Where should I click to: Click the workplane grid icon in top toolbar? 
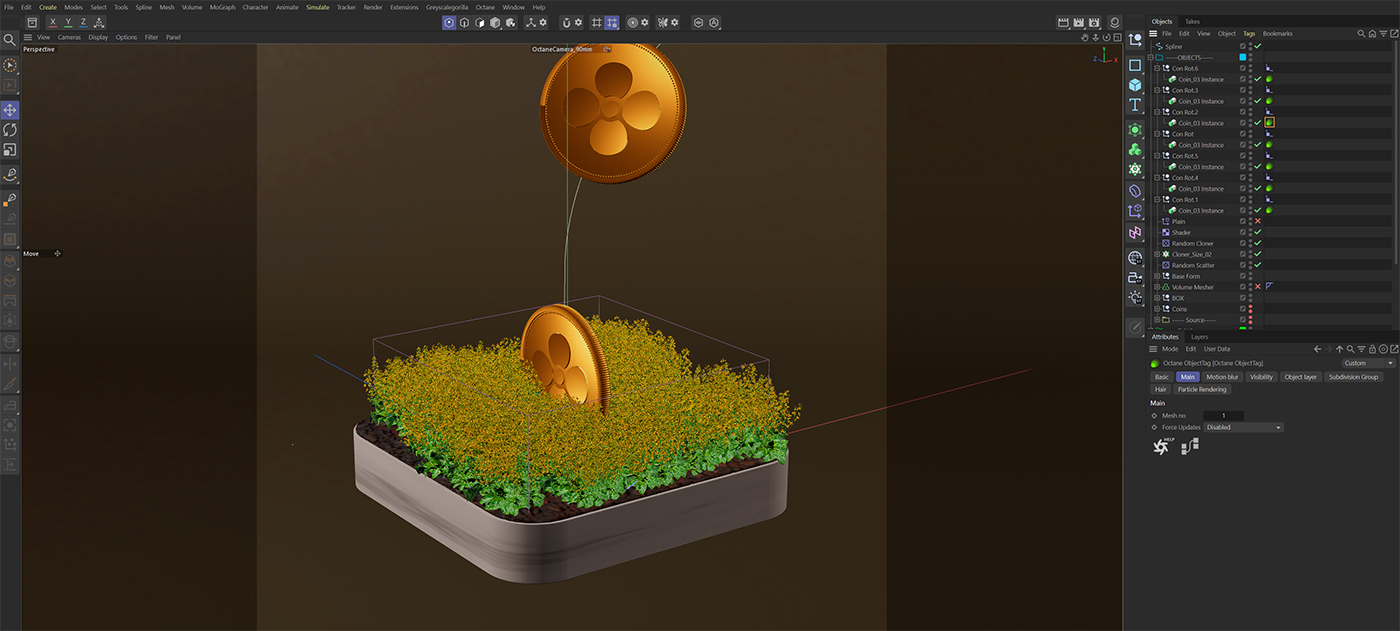click(x=596, y=22)
